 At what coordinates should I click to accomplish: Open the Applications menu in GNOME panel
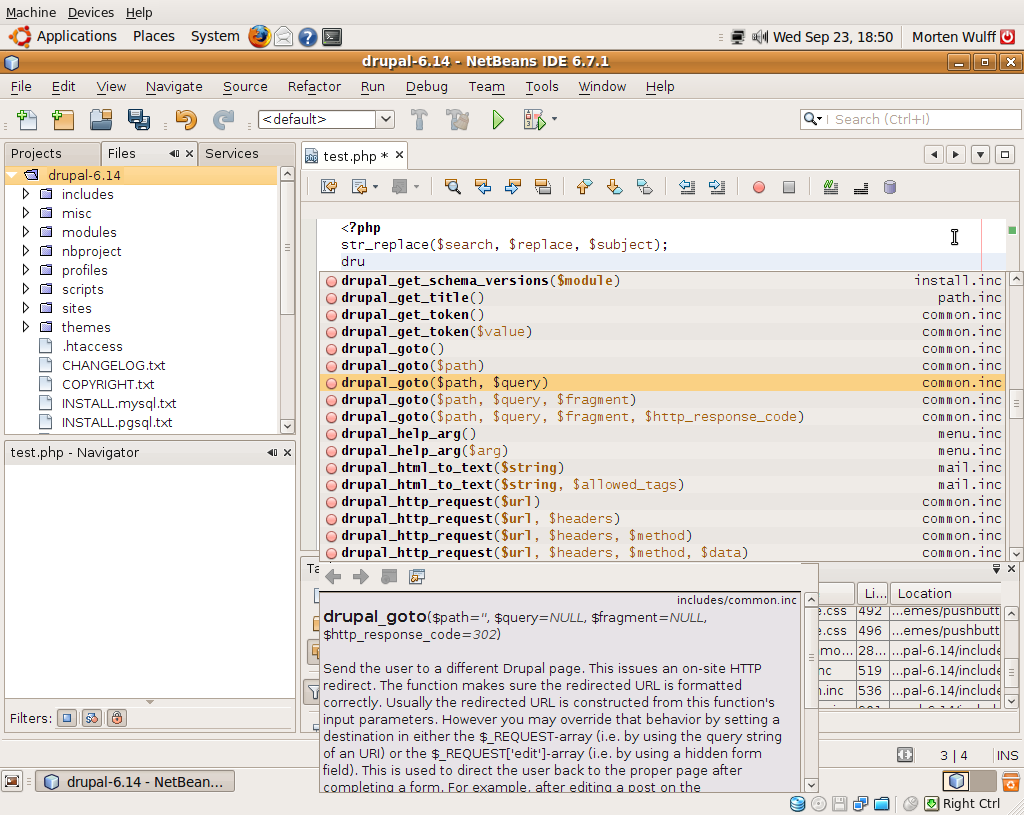[76, 37]
